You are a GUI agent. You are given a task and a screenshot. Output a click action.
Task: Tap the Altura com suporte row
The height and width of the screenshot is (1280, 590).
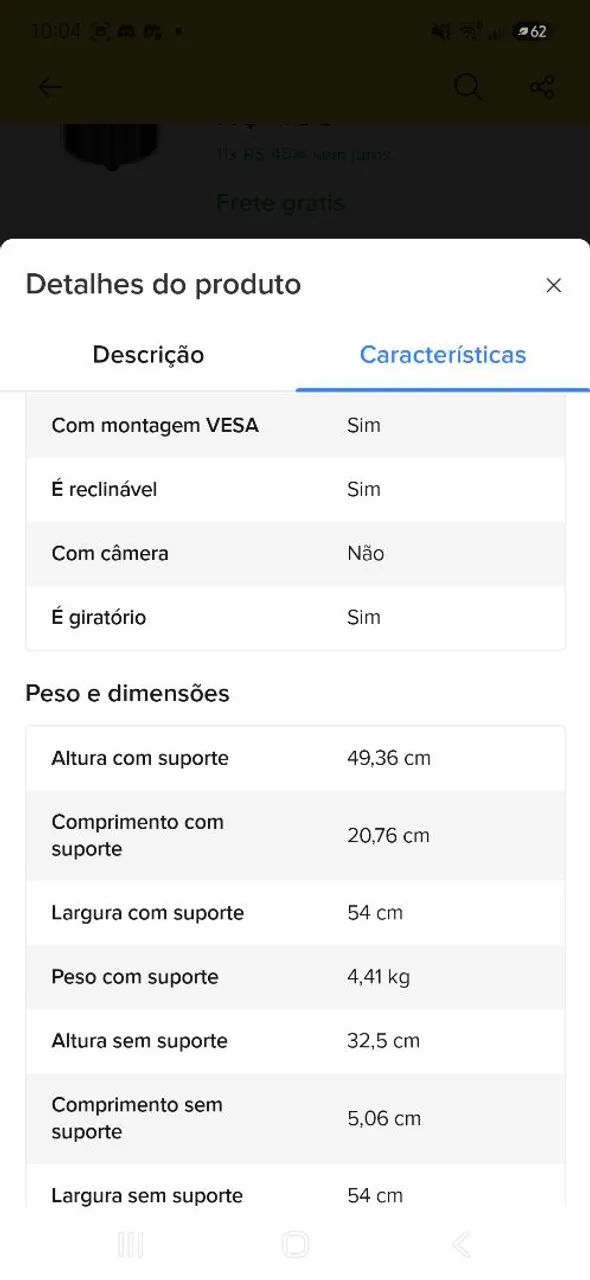(x=295, y=758)
